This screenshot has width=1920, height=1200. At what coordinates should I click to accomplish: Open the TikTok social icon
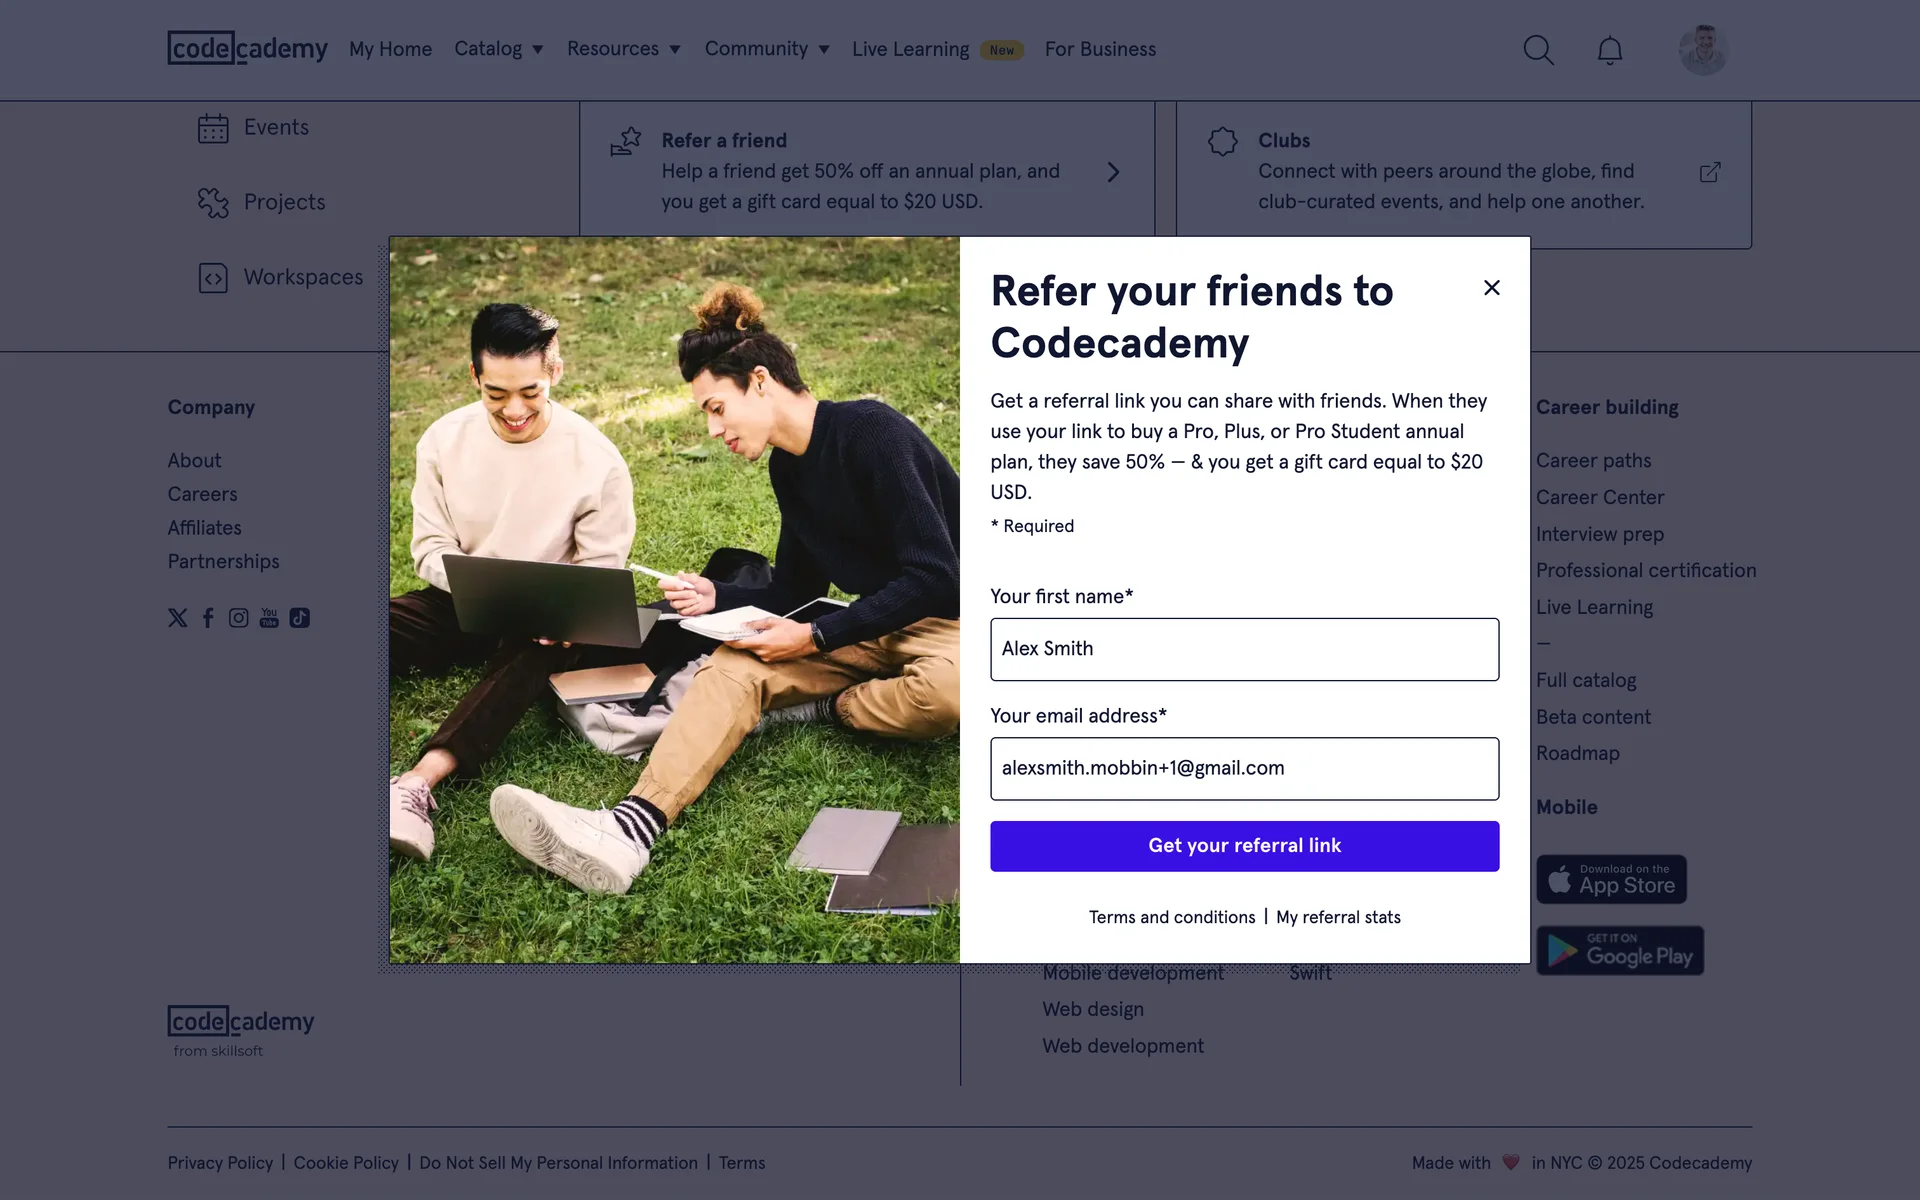299,618
